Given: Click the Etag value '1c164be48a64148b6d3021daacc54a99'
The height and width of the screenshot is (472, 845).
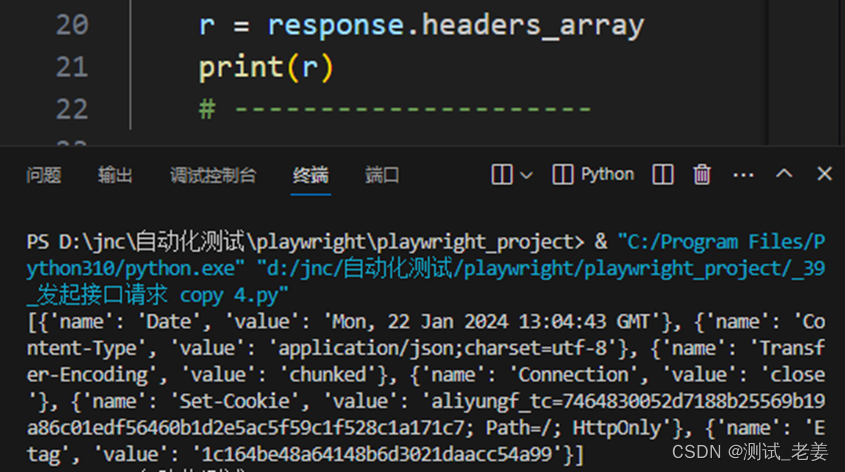Looking at the screenshot, I should 377,454.
